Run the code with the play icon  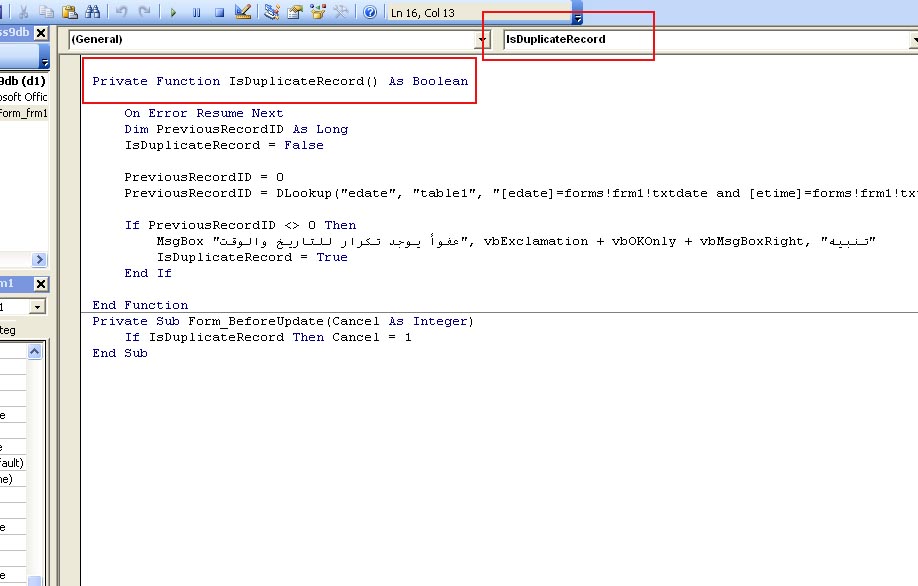coord(173,12)
